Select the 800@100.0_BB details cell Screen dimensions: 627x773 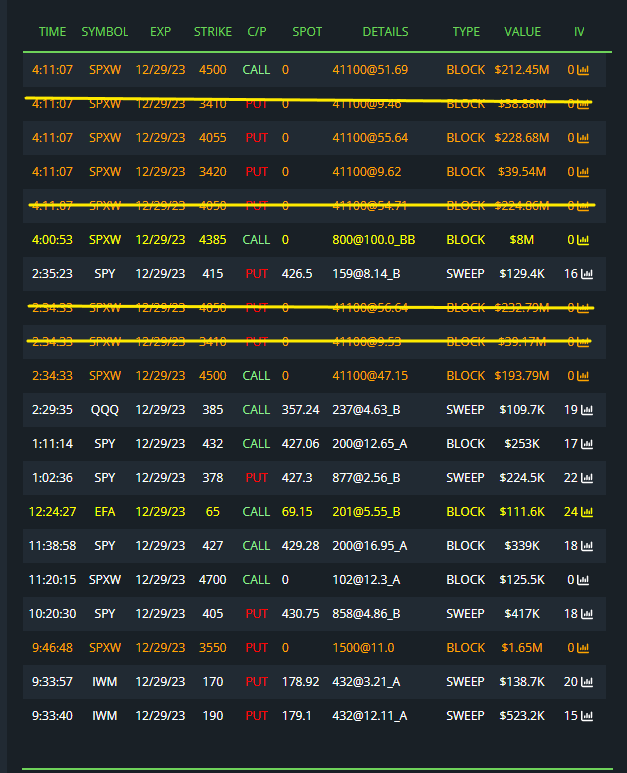click(373, 240)
